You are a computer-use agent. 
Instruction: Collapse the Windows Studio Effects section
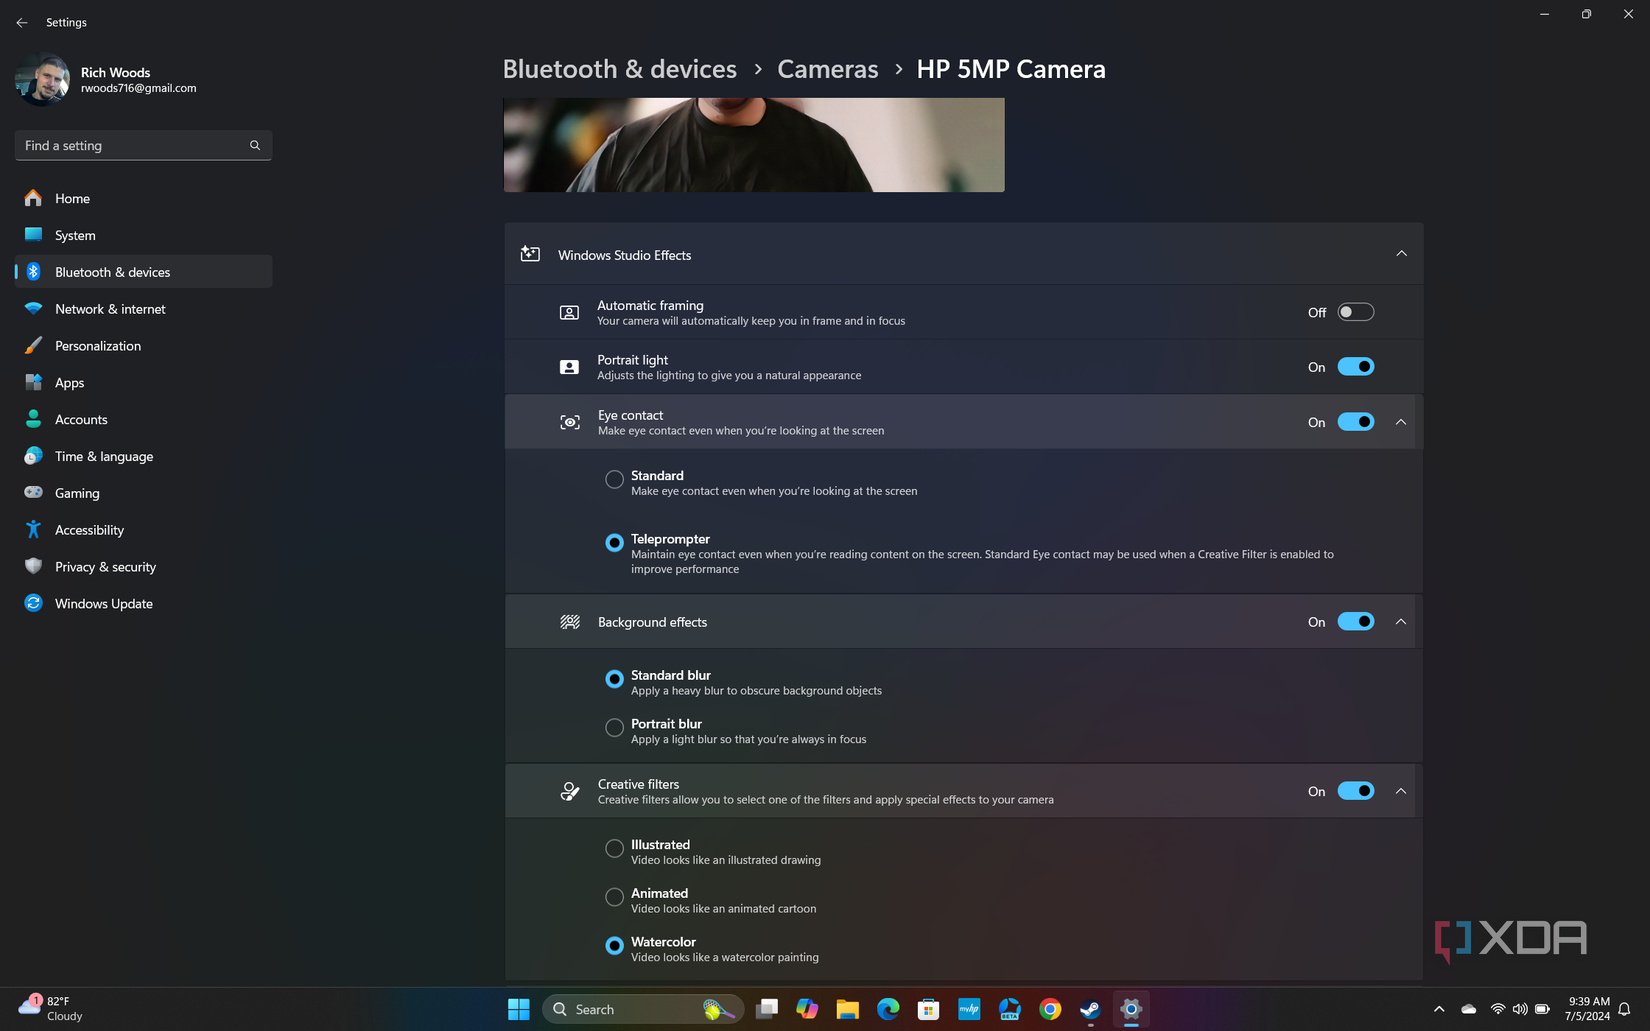pyautogui.click(x=1401, y=254)
